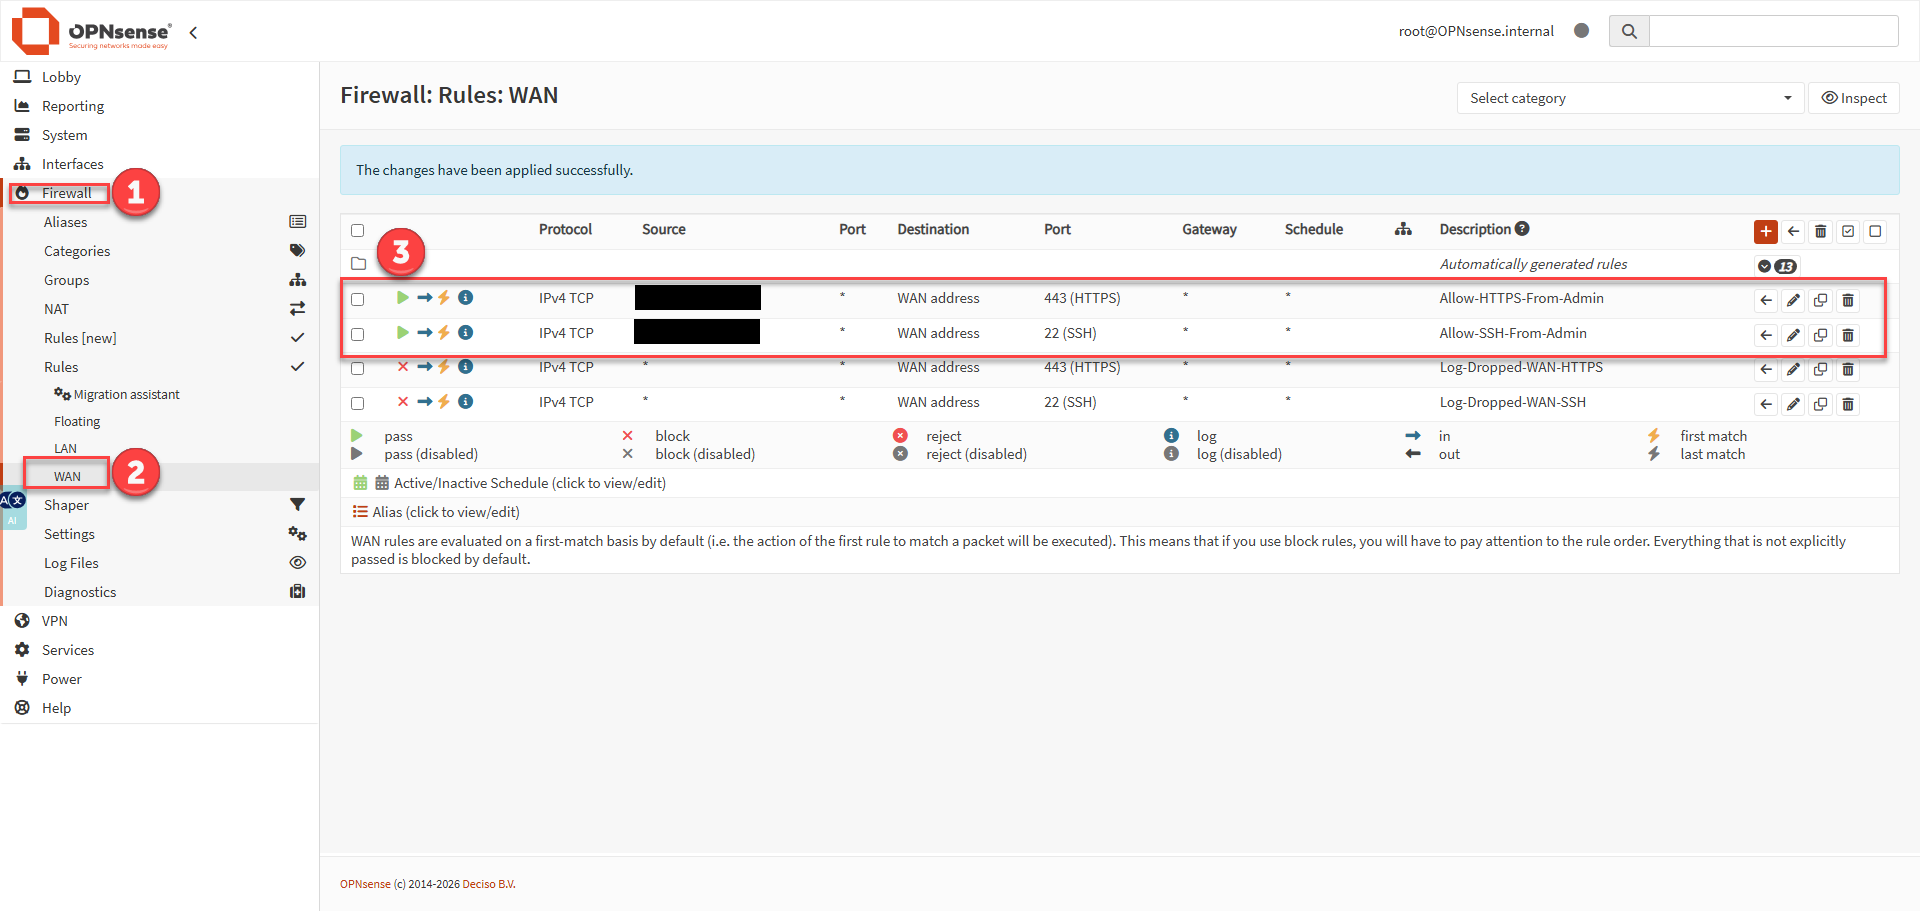Screen dimensions: 1920x911
Task: Clone the Allow-SSH-From-Admin rule
Action: [x=1820, y=335]
